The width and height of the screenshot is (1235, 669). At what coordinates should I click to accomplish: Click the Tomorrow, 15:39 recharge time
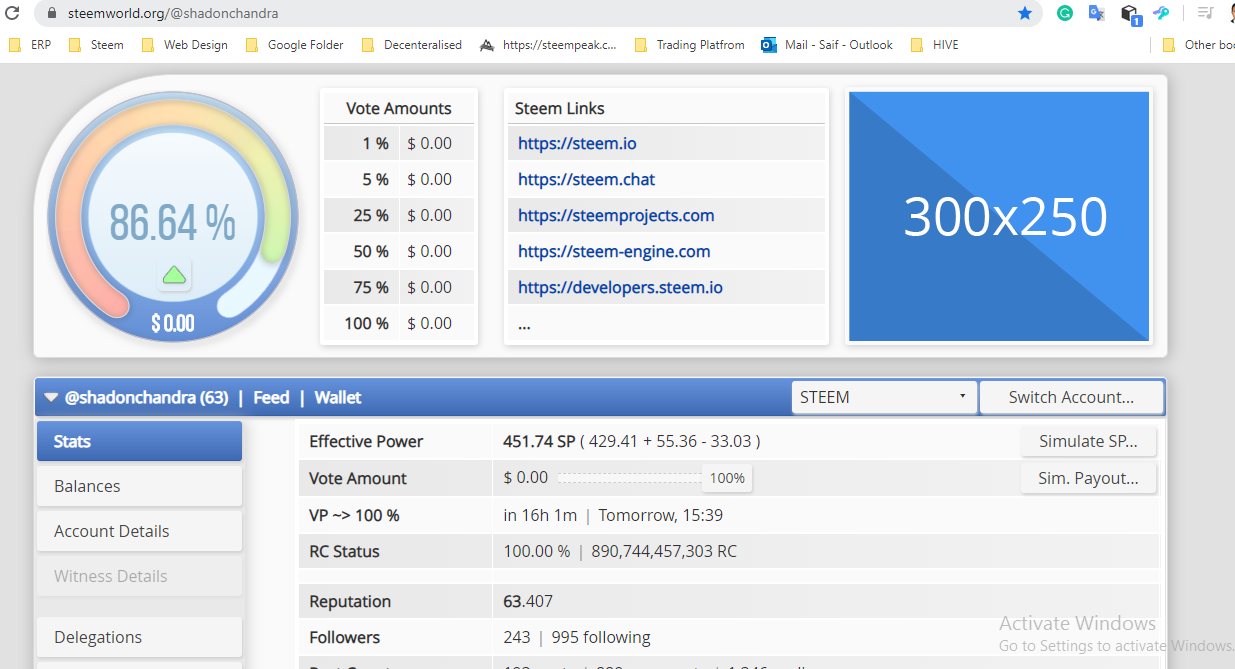661,515
